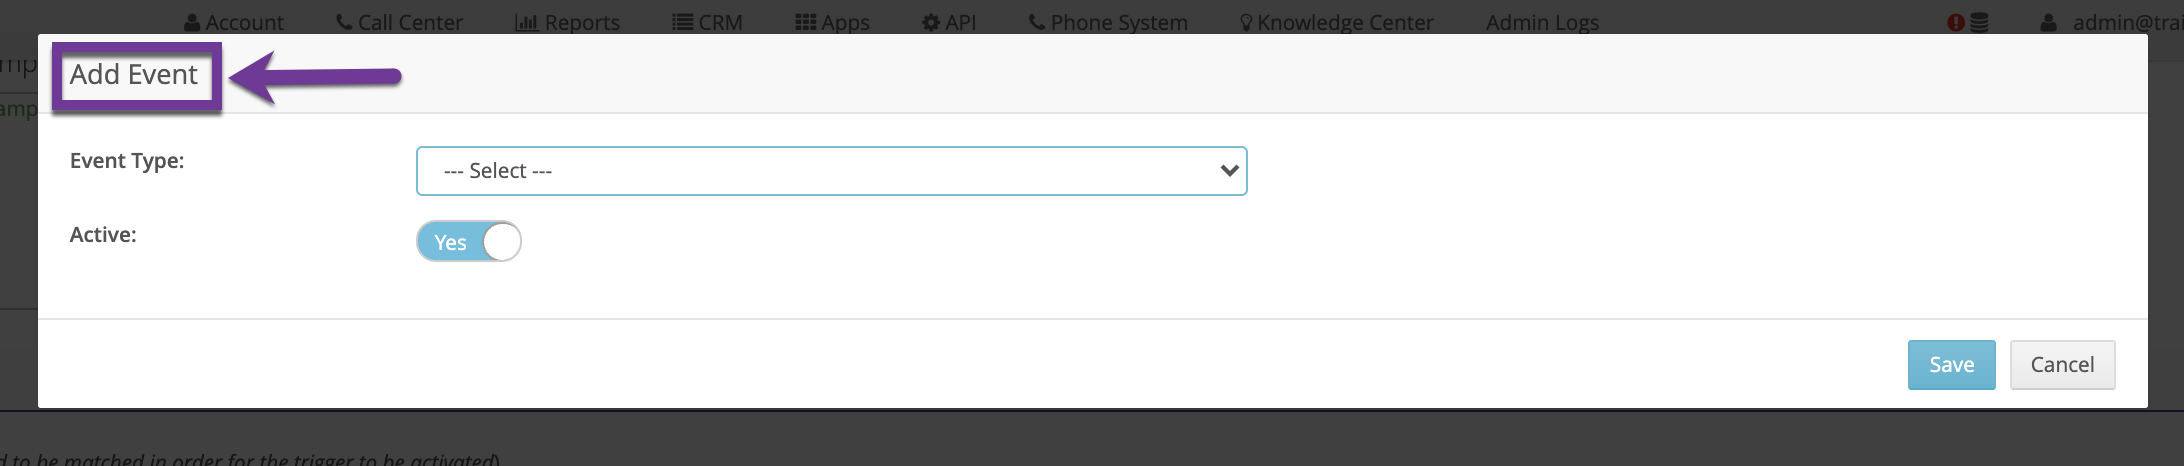Click the Add Event dialog title
The width and height of the screenshot is (2184, 466).
click(x=134, y=75)
